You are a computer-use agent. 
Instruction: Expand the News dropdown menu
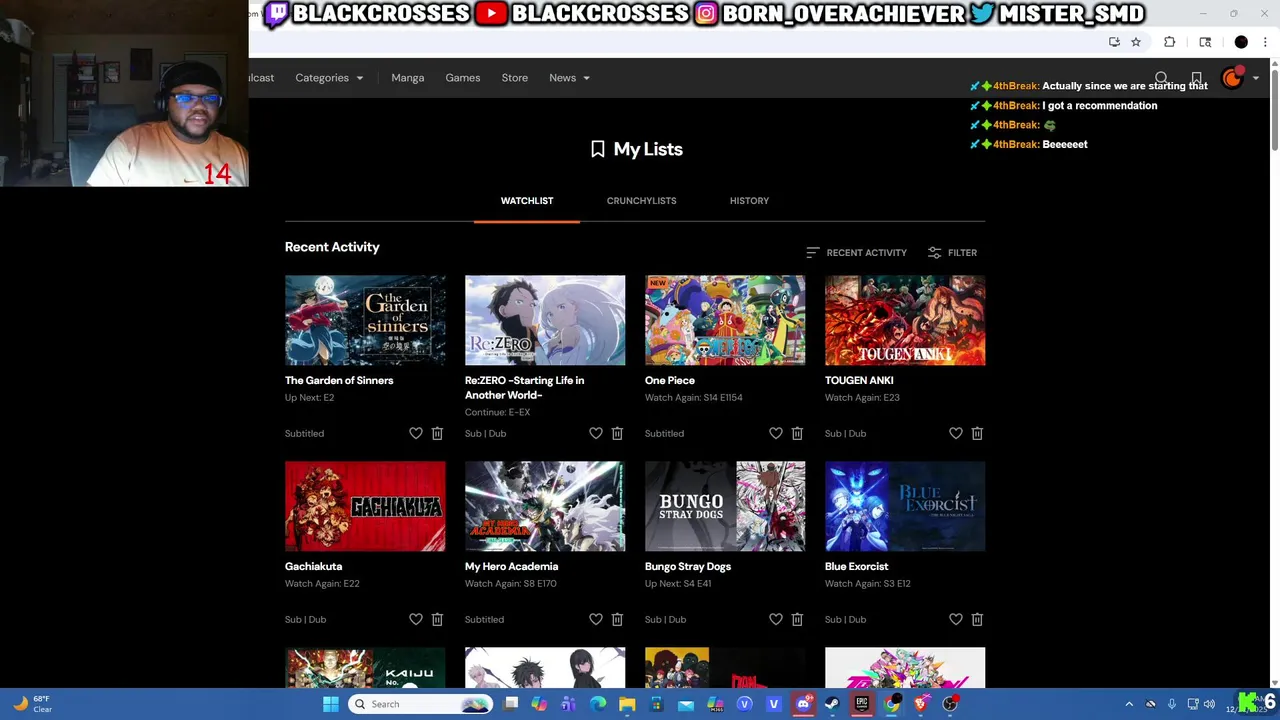[569, 78]
